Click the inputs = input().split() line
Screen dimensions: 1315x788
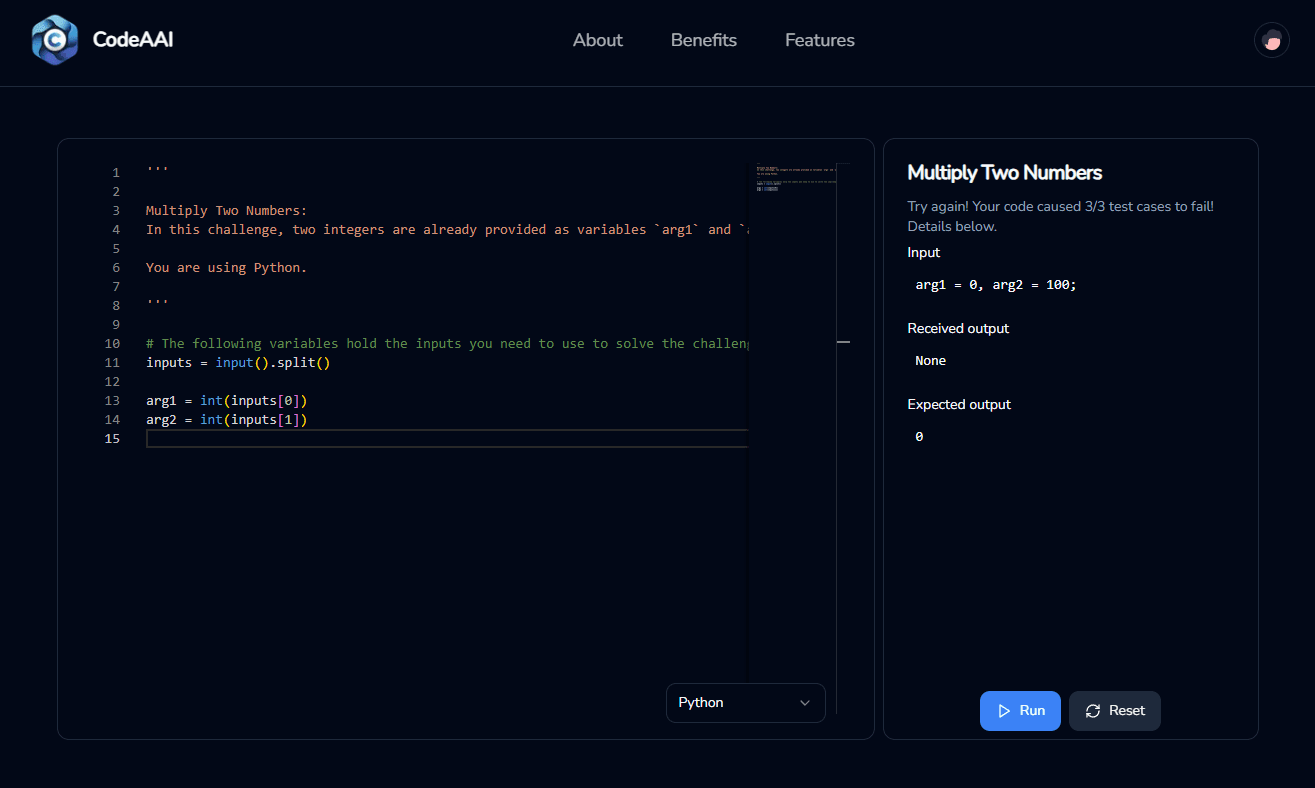[x=238, y=363]
